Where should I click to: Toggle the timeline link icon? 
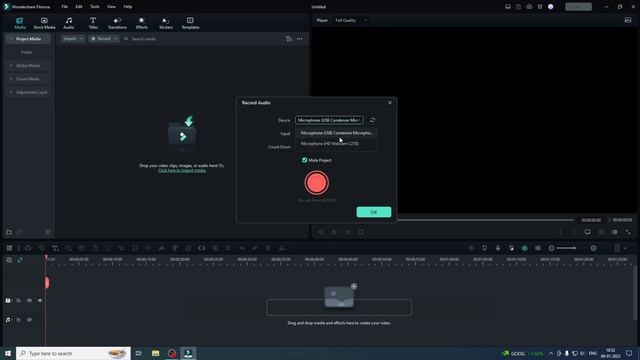click(x=20, y=260)
